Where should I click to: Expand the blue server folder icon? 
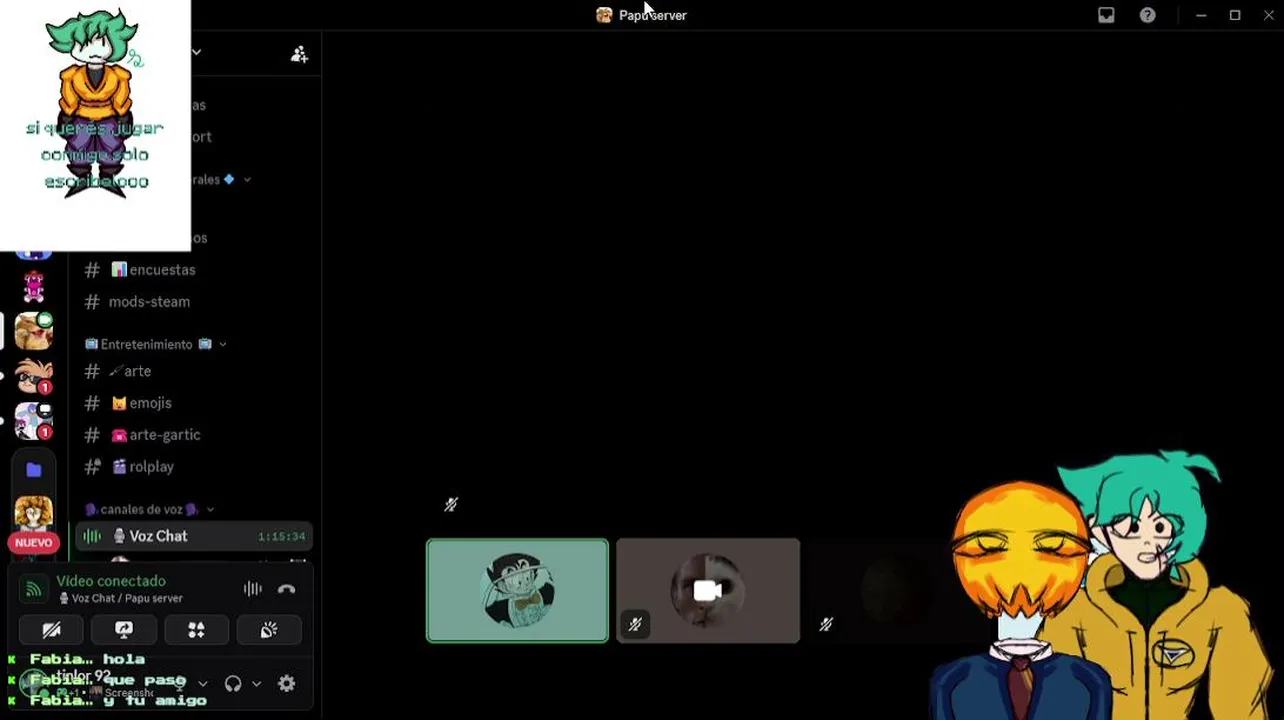(34, 469)
